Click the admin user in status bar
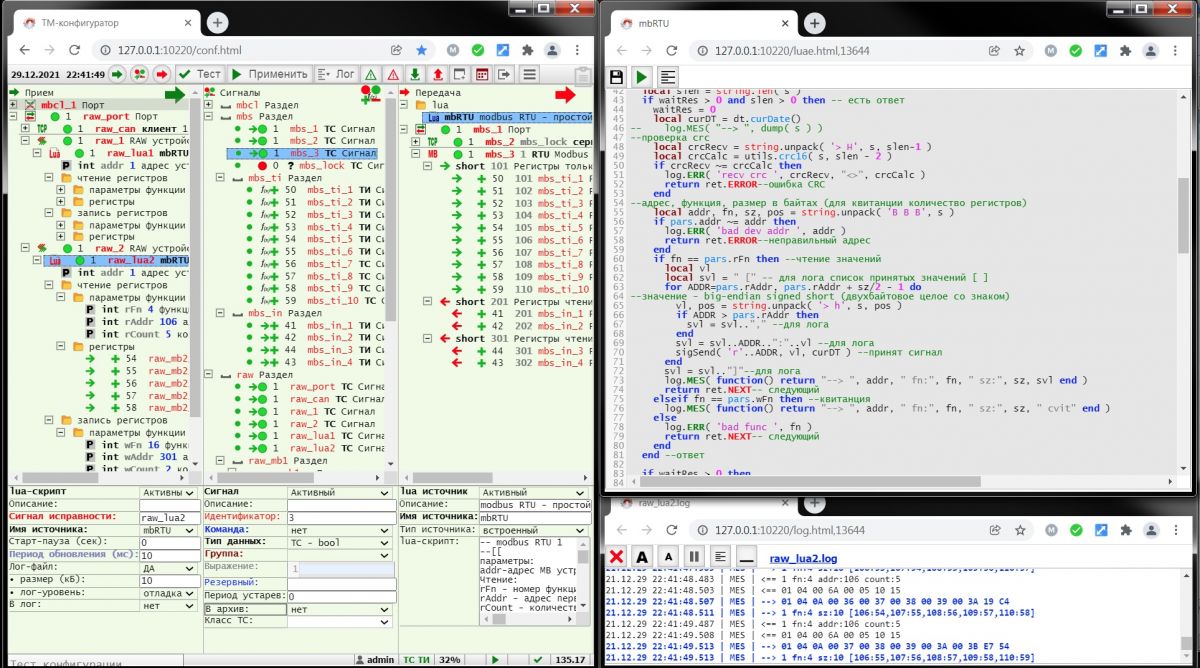The width and height of the screenshot is (1200, 668). [374, 659]
